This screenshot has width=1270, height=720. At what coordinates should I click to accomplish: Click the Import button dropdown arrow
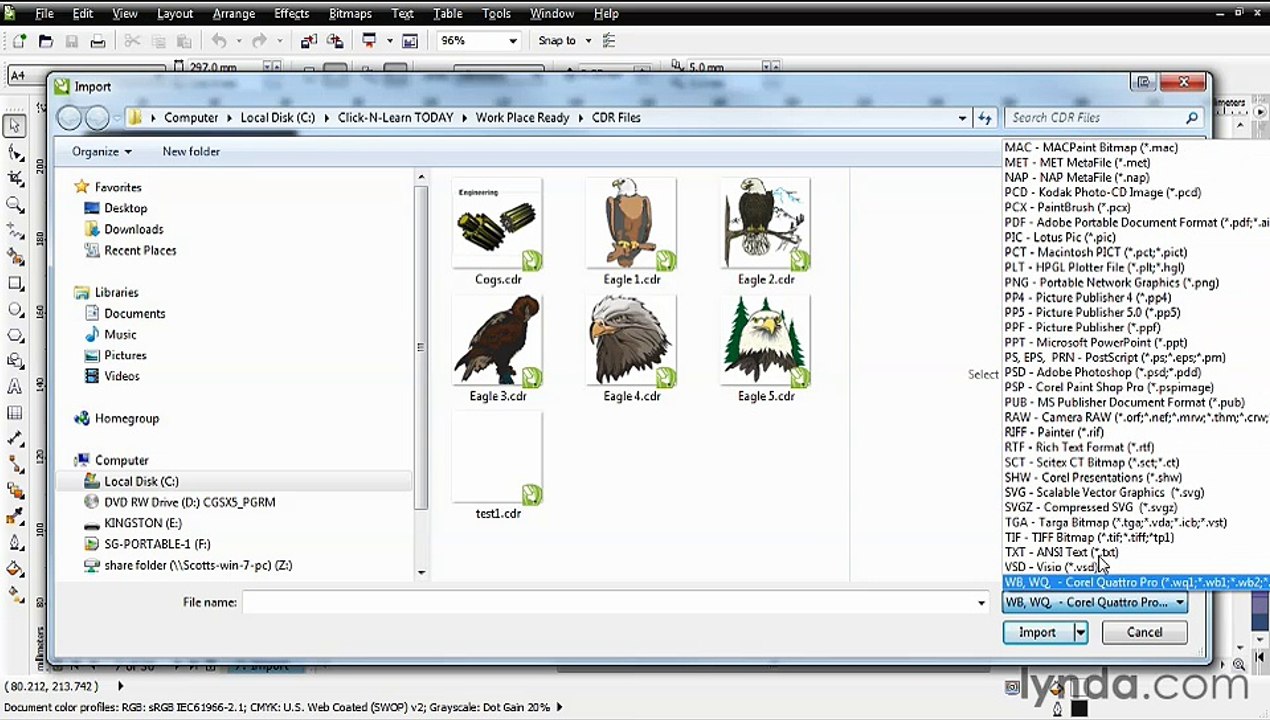(x=1080, y=633)
